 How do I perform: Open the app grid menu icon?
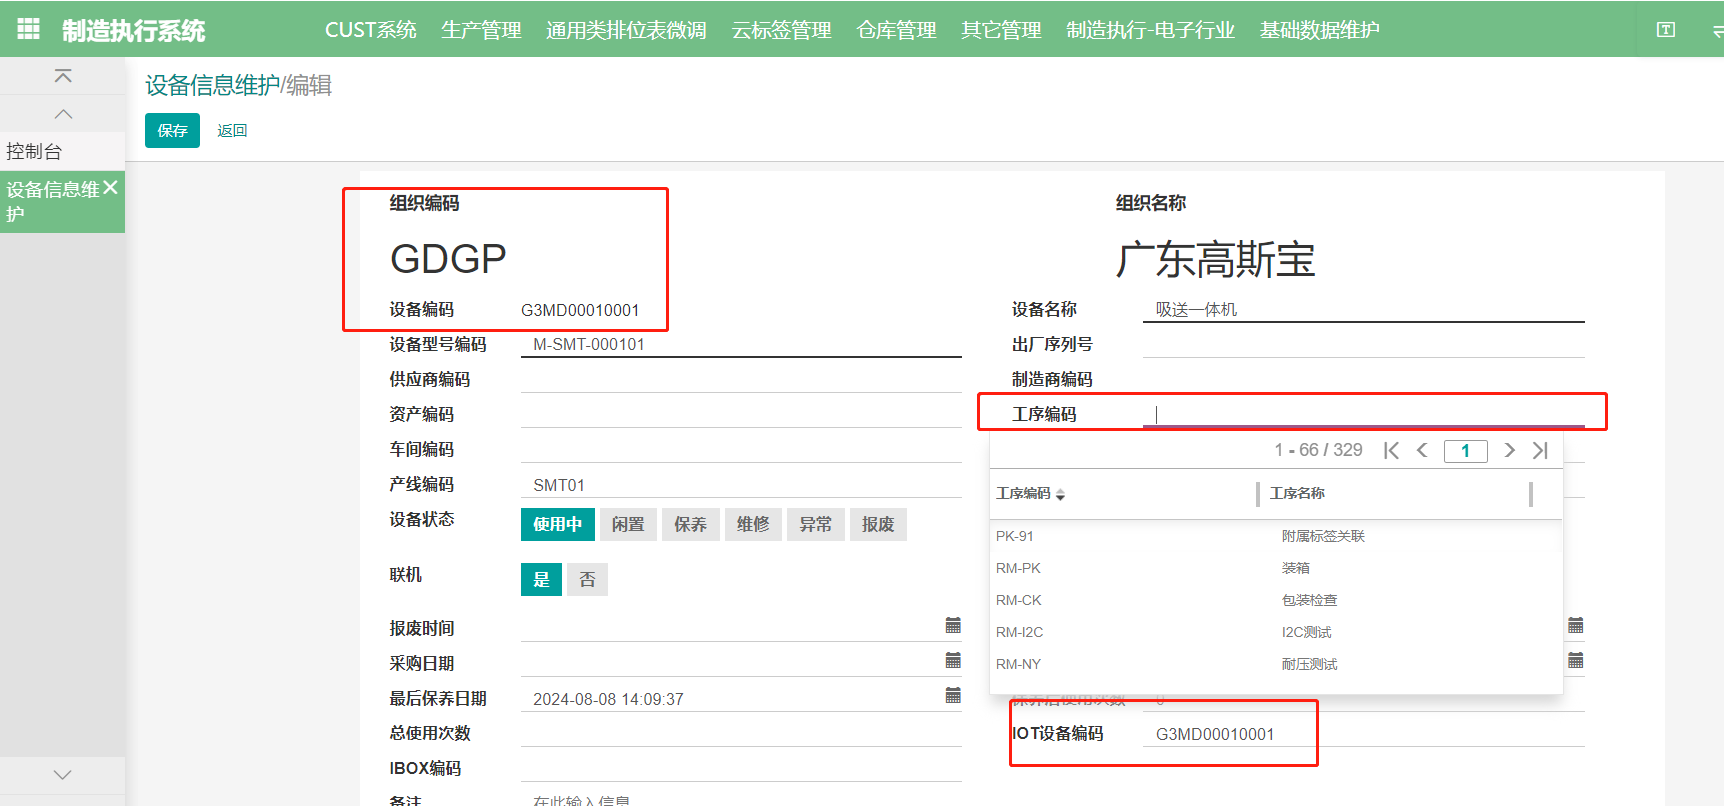pyautogui.click(x=29, y=29)
